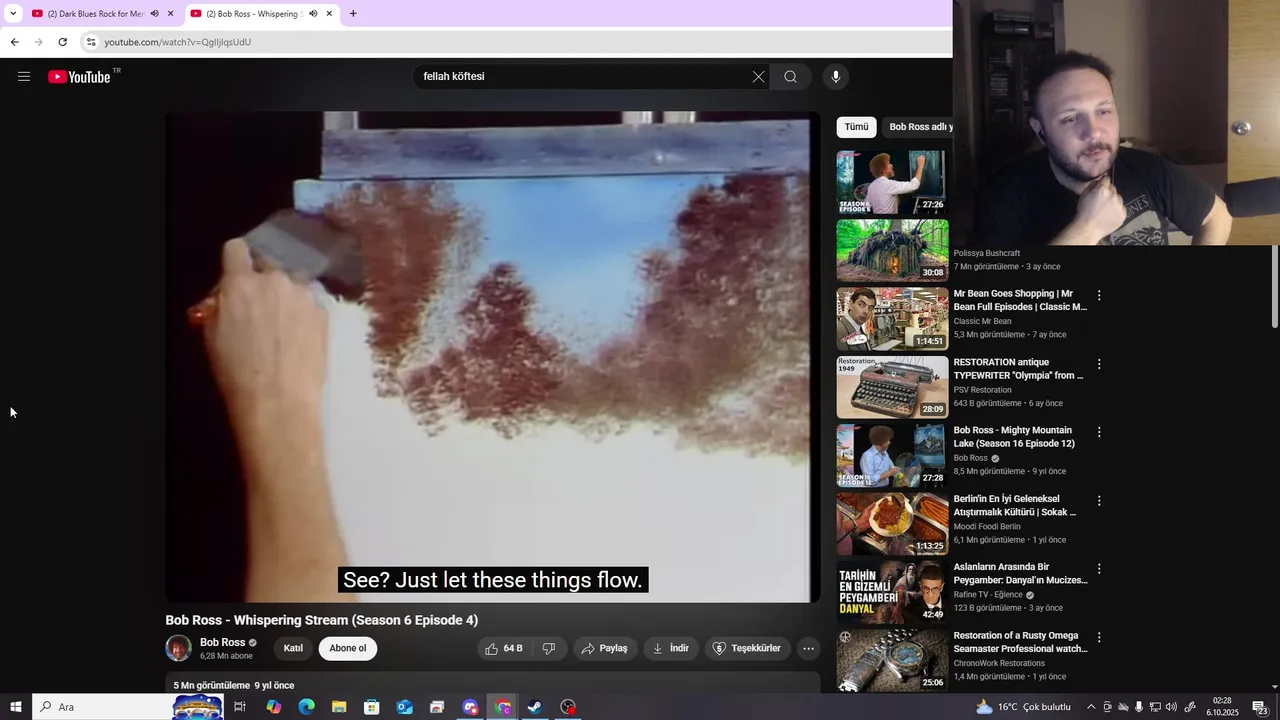The width and height of the screenshot is (1280, 720).
Task: Play the 25:06 rusty Omega watch thumbnail
Action: [x=892, y=659]
